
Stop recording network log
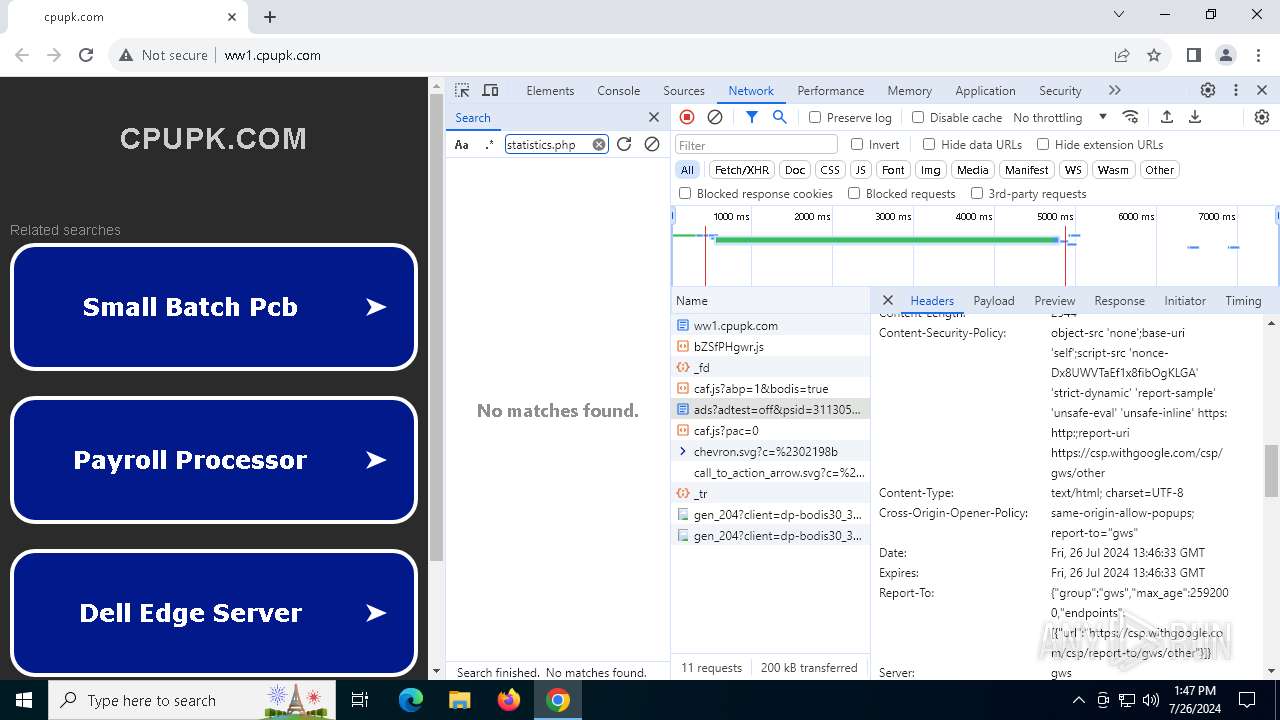coord(687,117)
